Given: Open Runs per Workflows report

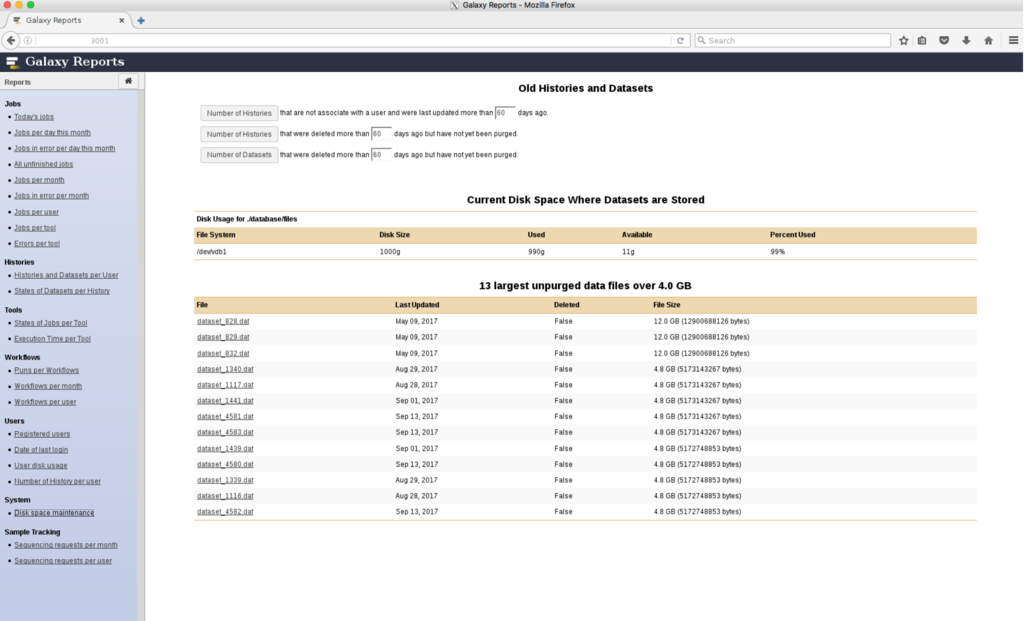Looking at the screenshot, I should point(46,370).
